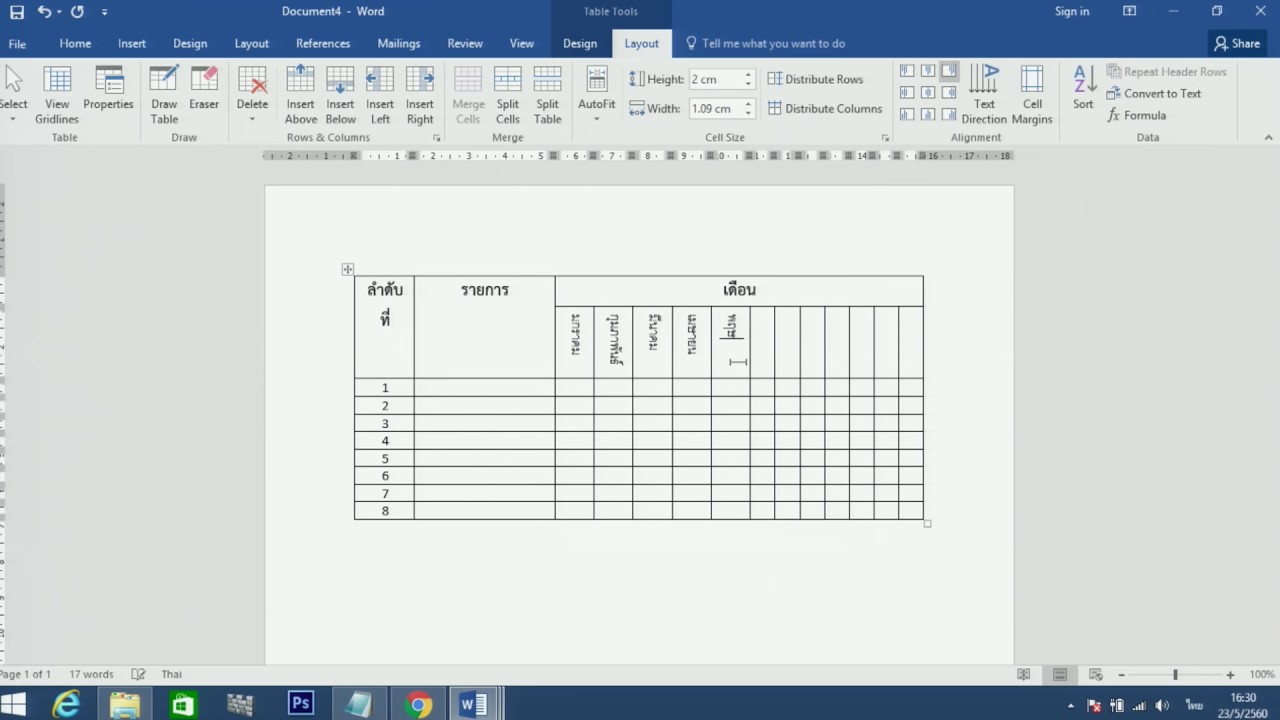Open the Rows & Columns dialog launcher
This screenshot has width=1280, height=720.
pyautogui.click(x=437, y=138)
